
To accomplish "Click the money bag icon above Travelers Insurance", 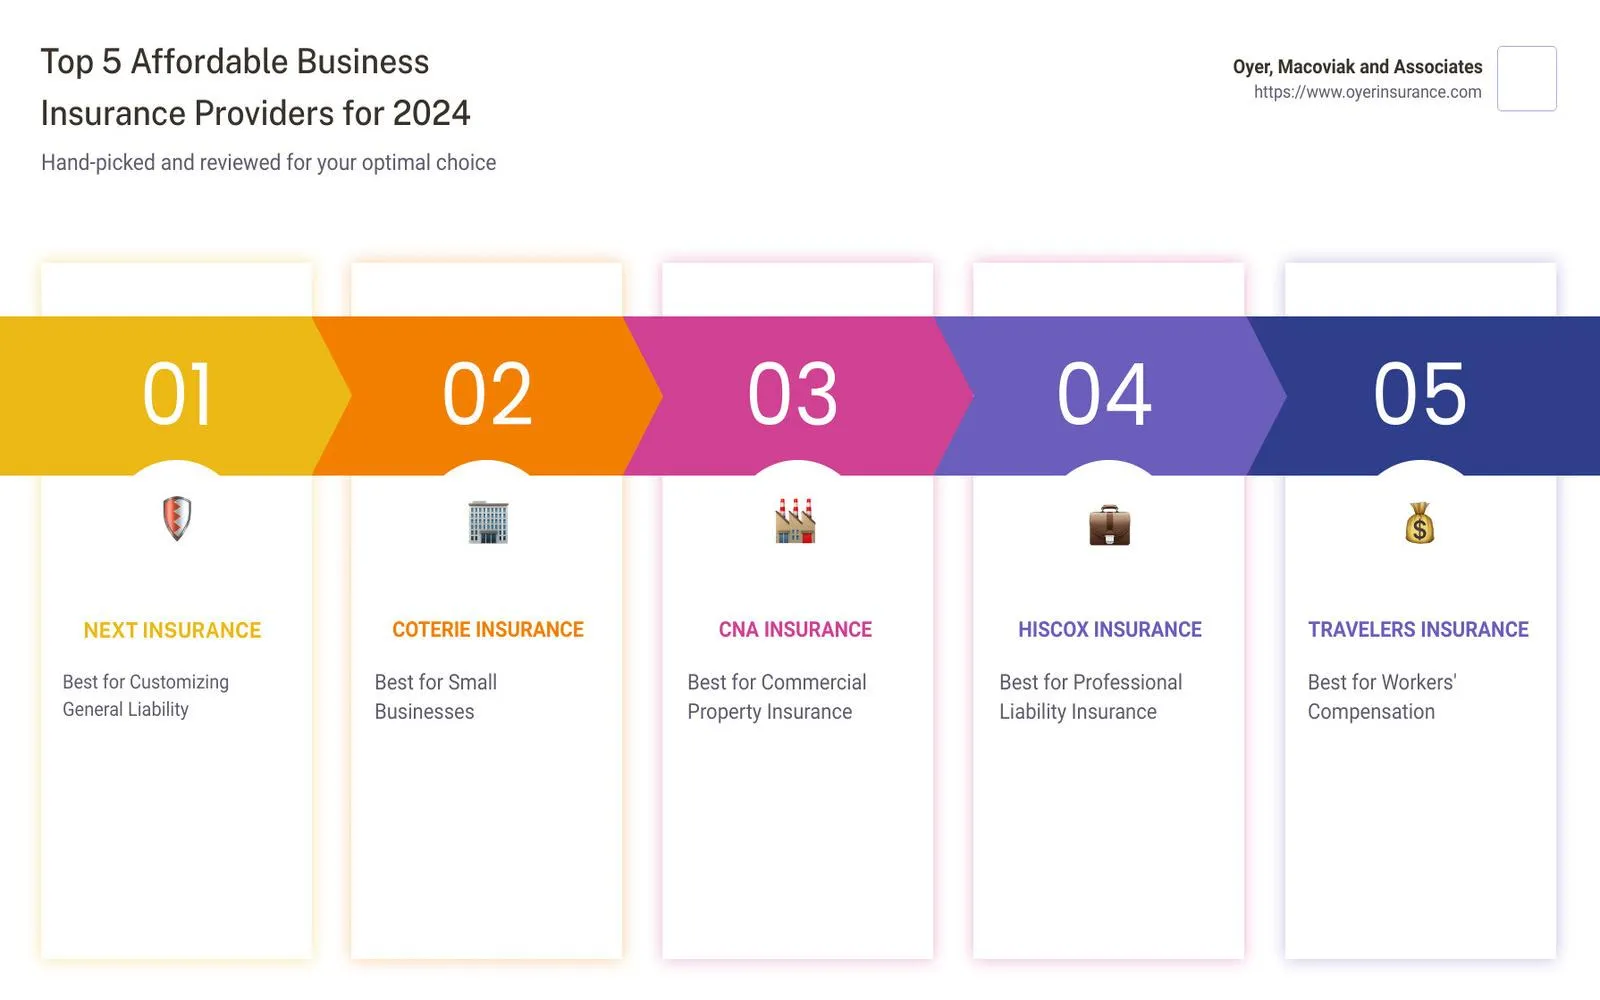I will 1419,522.
